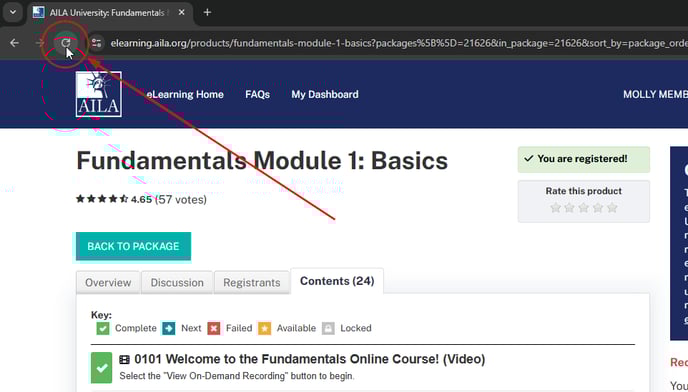Viewport: 688px width, 392px height.
Task: Open the FAQs page
Action: click(x=258, y=94)
